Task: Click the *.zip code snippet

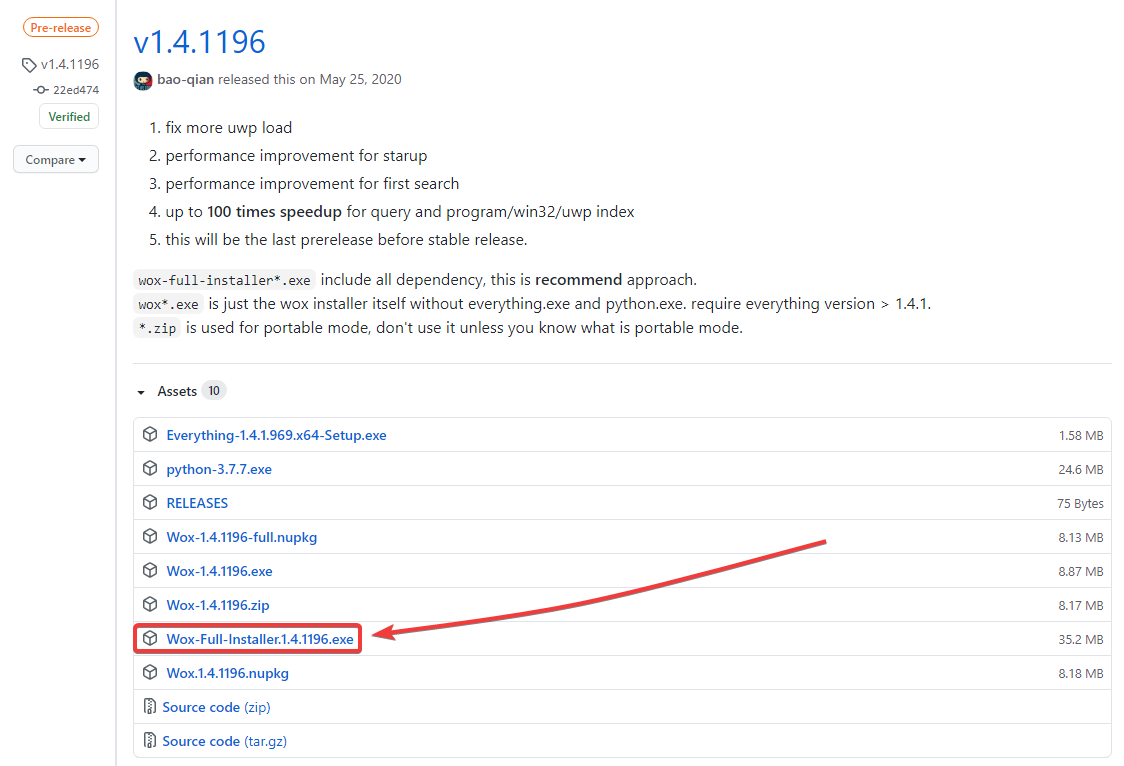Action: click(x=157, y=328)
